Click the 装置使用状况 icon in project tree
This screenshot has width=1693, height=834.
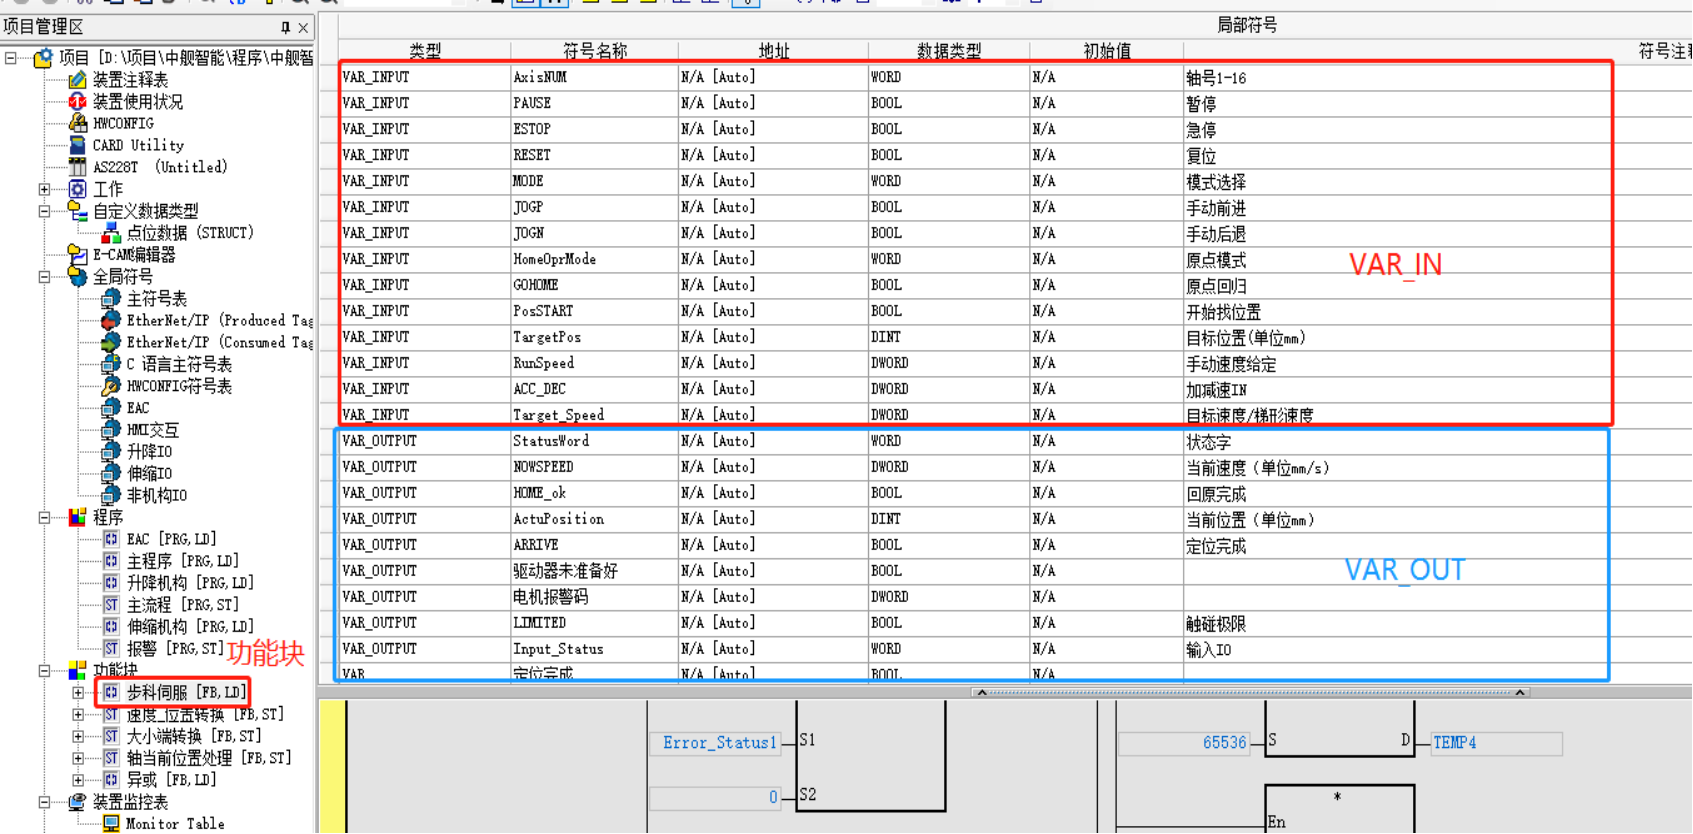(77, 102)
